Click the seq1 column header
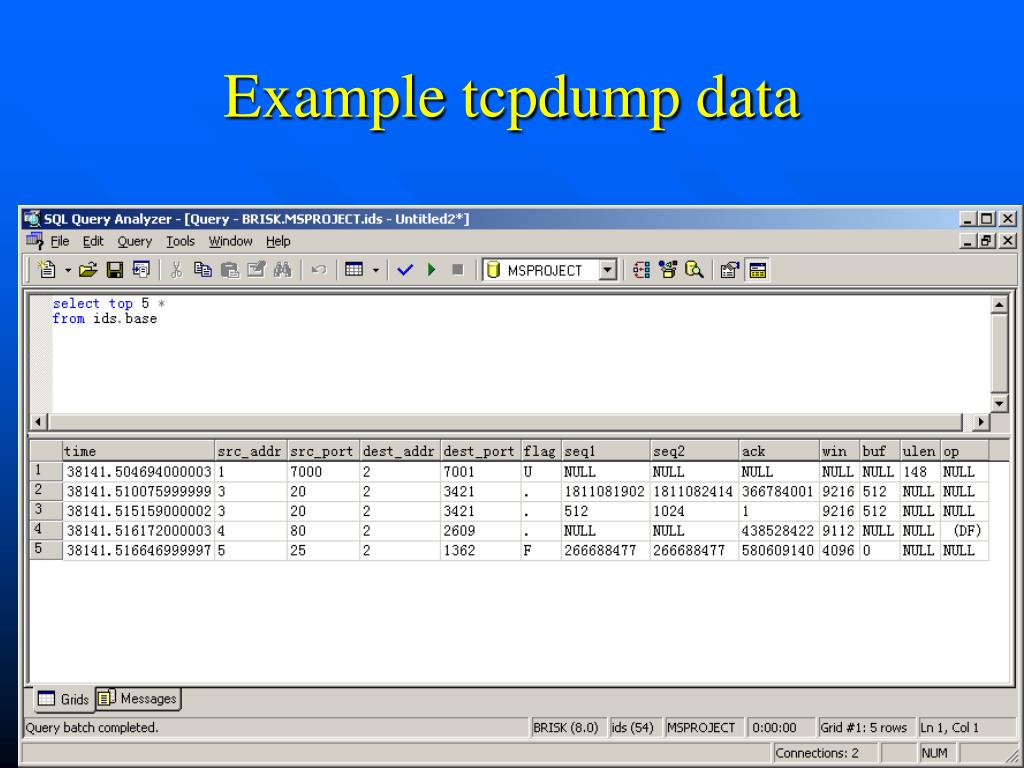Viewport: 1024px width, 768px height. 605,451
